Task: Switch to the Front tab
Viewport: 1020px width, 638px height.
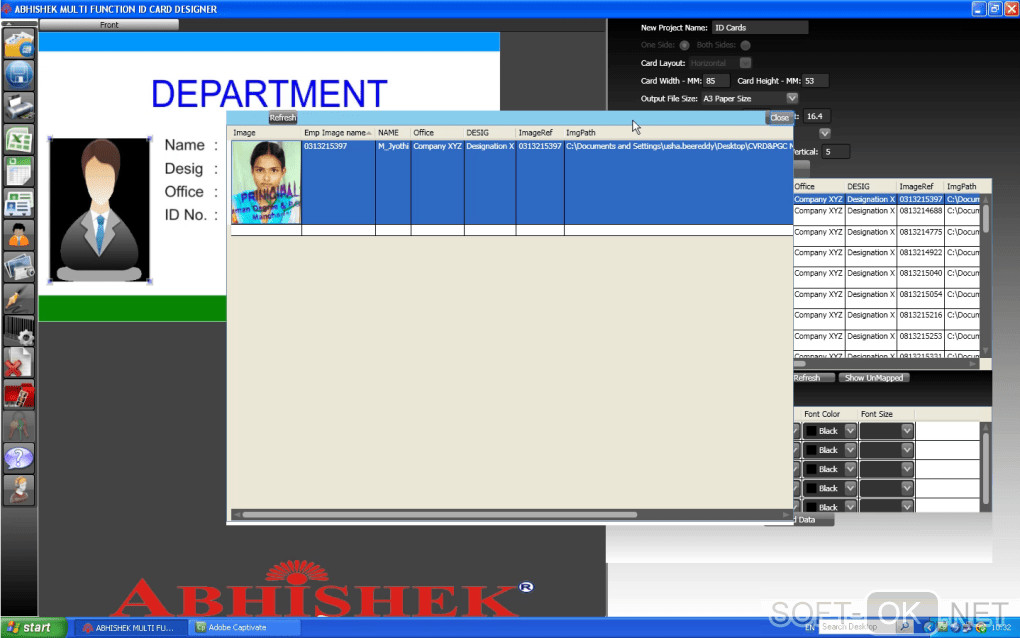Action: tap(109, 25)
